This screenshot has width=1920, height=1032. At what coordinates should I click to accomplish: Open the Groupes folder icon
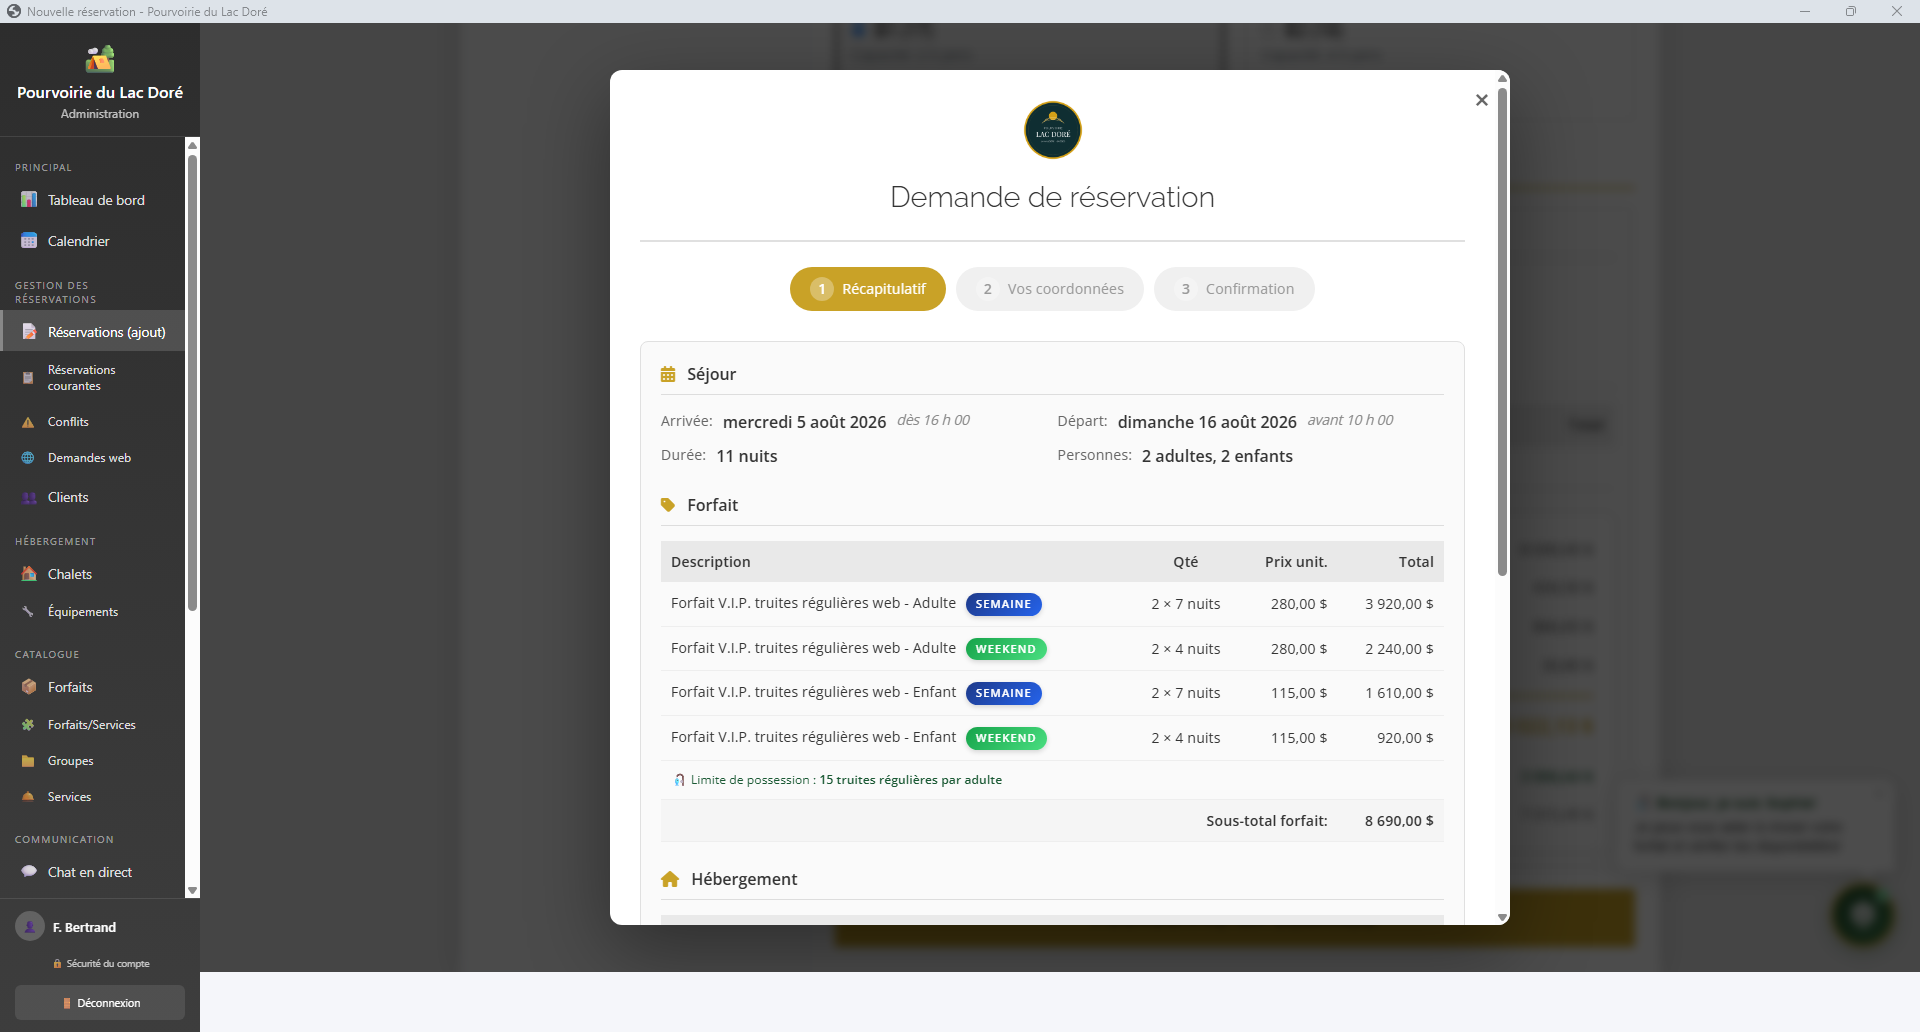pos(28,761)
